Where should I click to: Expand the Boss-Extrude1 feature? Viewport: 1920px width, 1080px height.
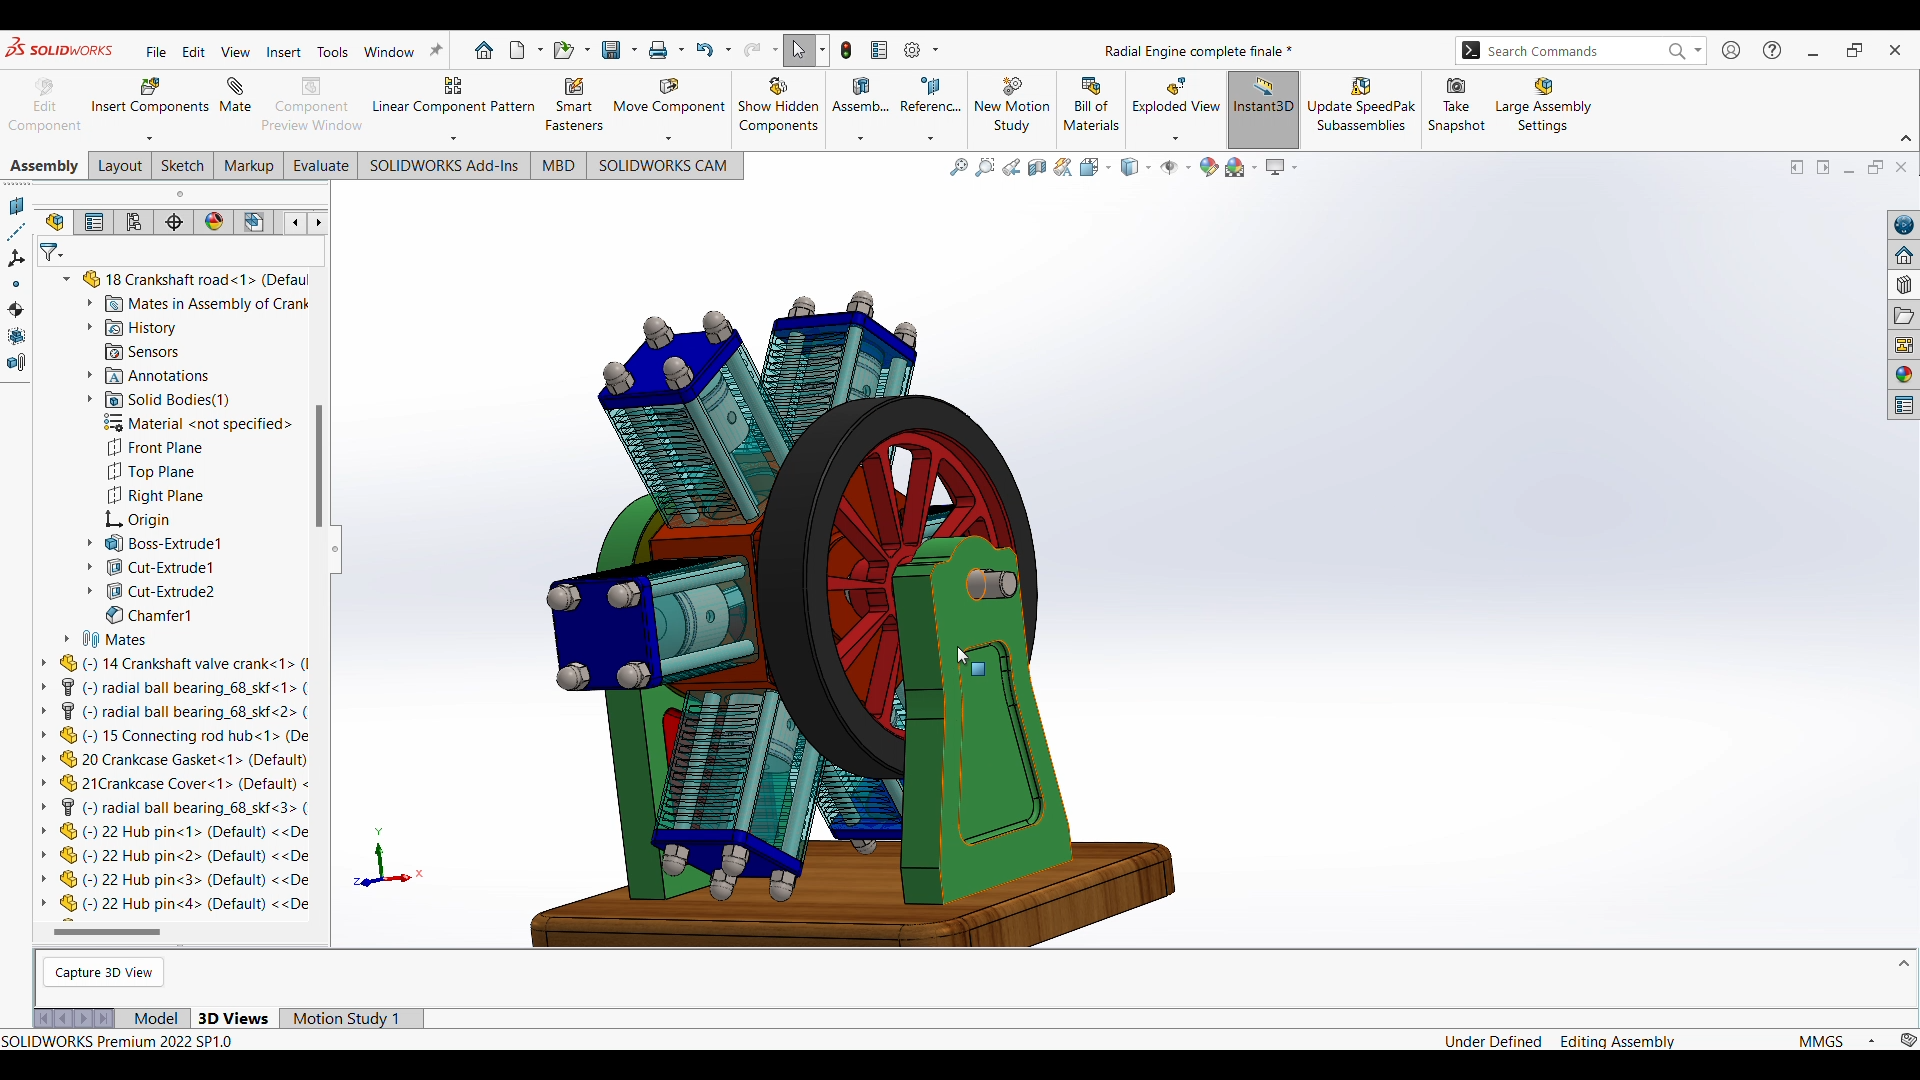tap(90, 544)
